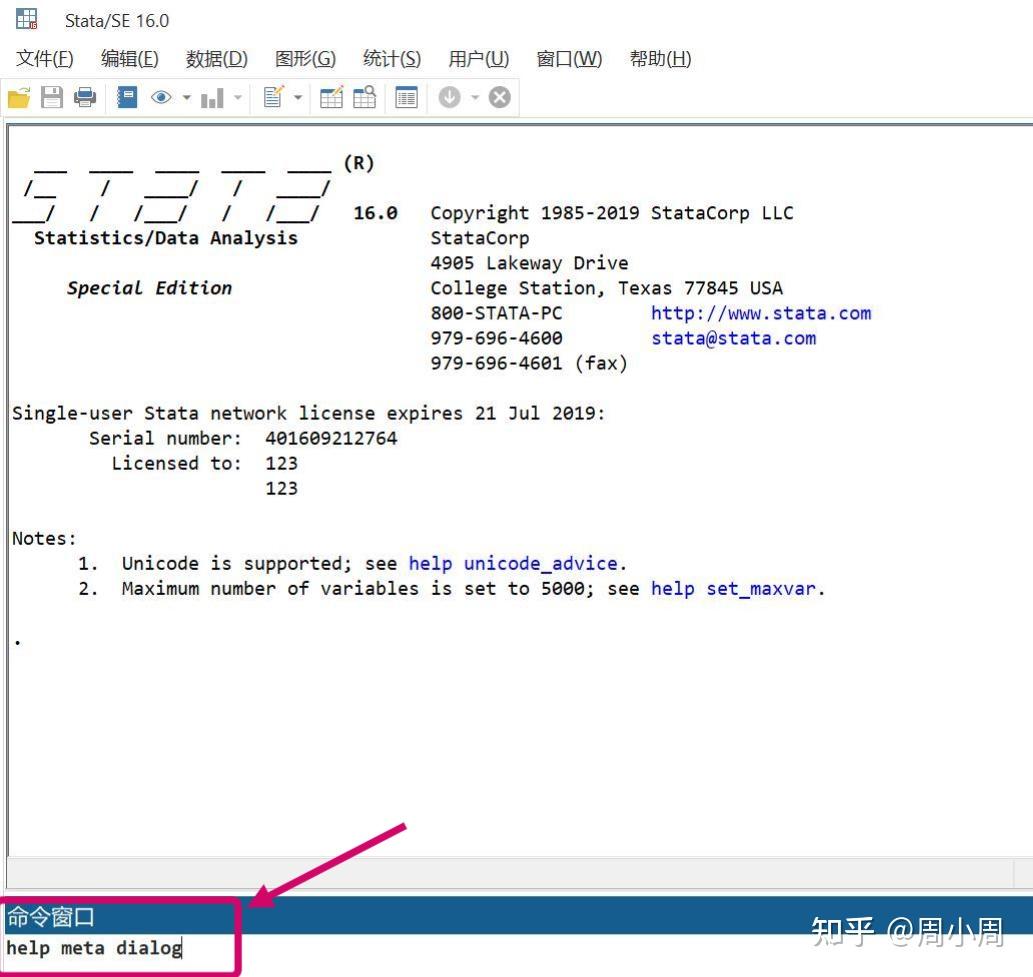1033x977 pixels.
Task: Open the Data Editor (Browse) icon
Action: tap(364, 98)
